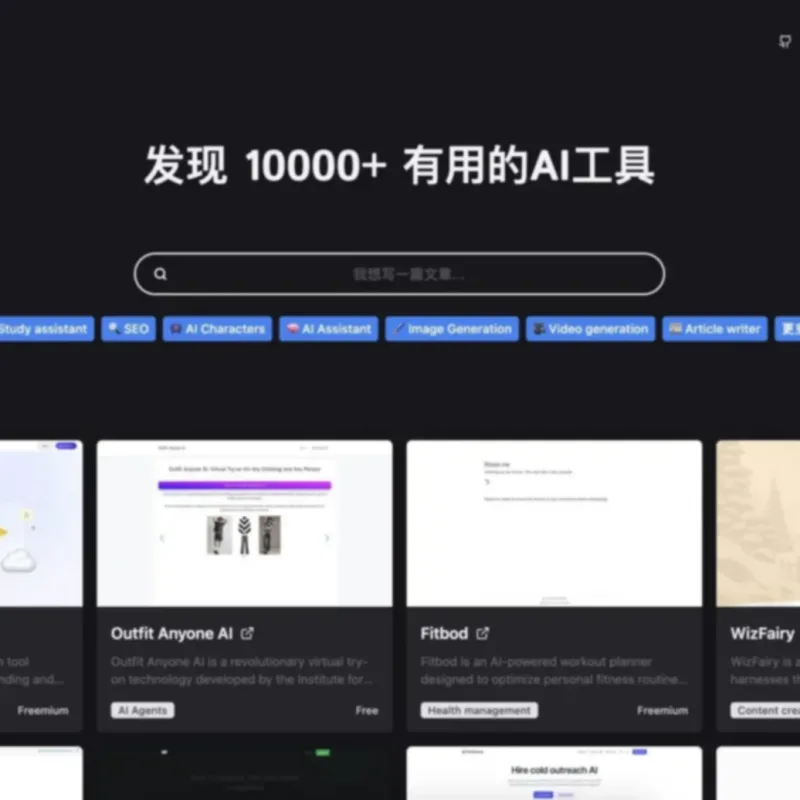Select the Video generation tag
Screen dimensions: 800x800
[x=590, y=329]
